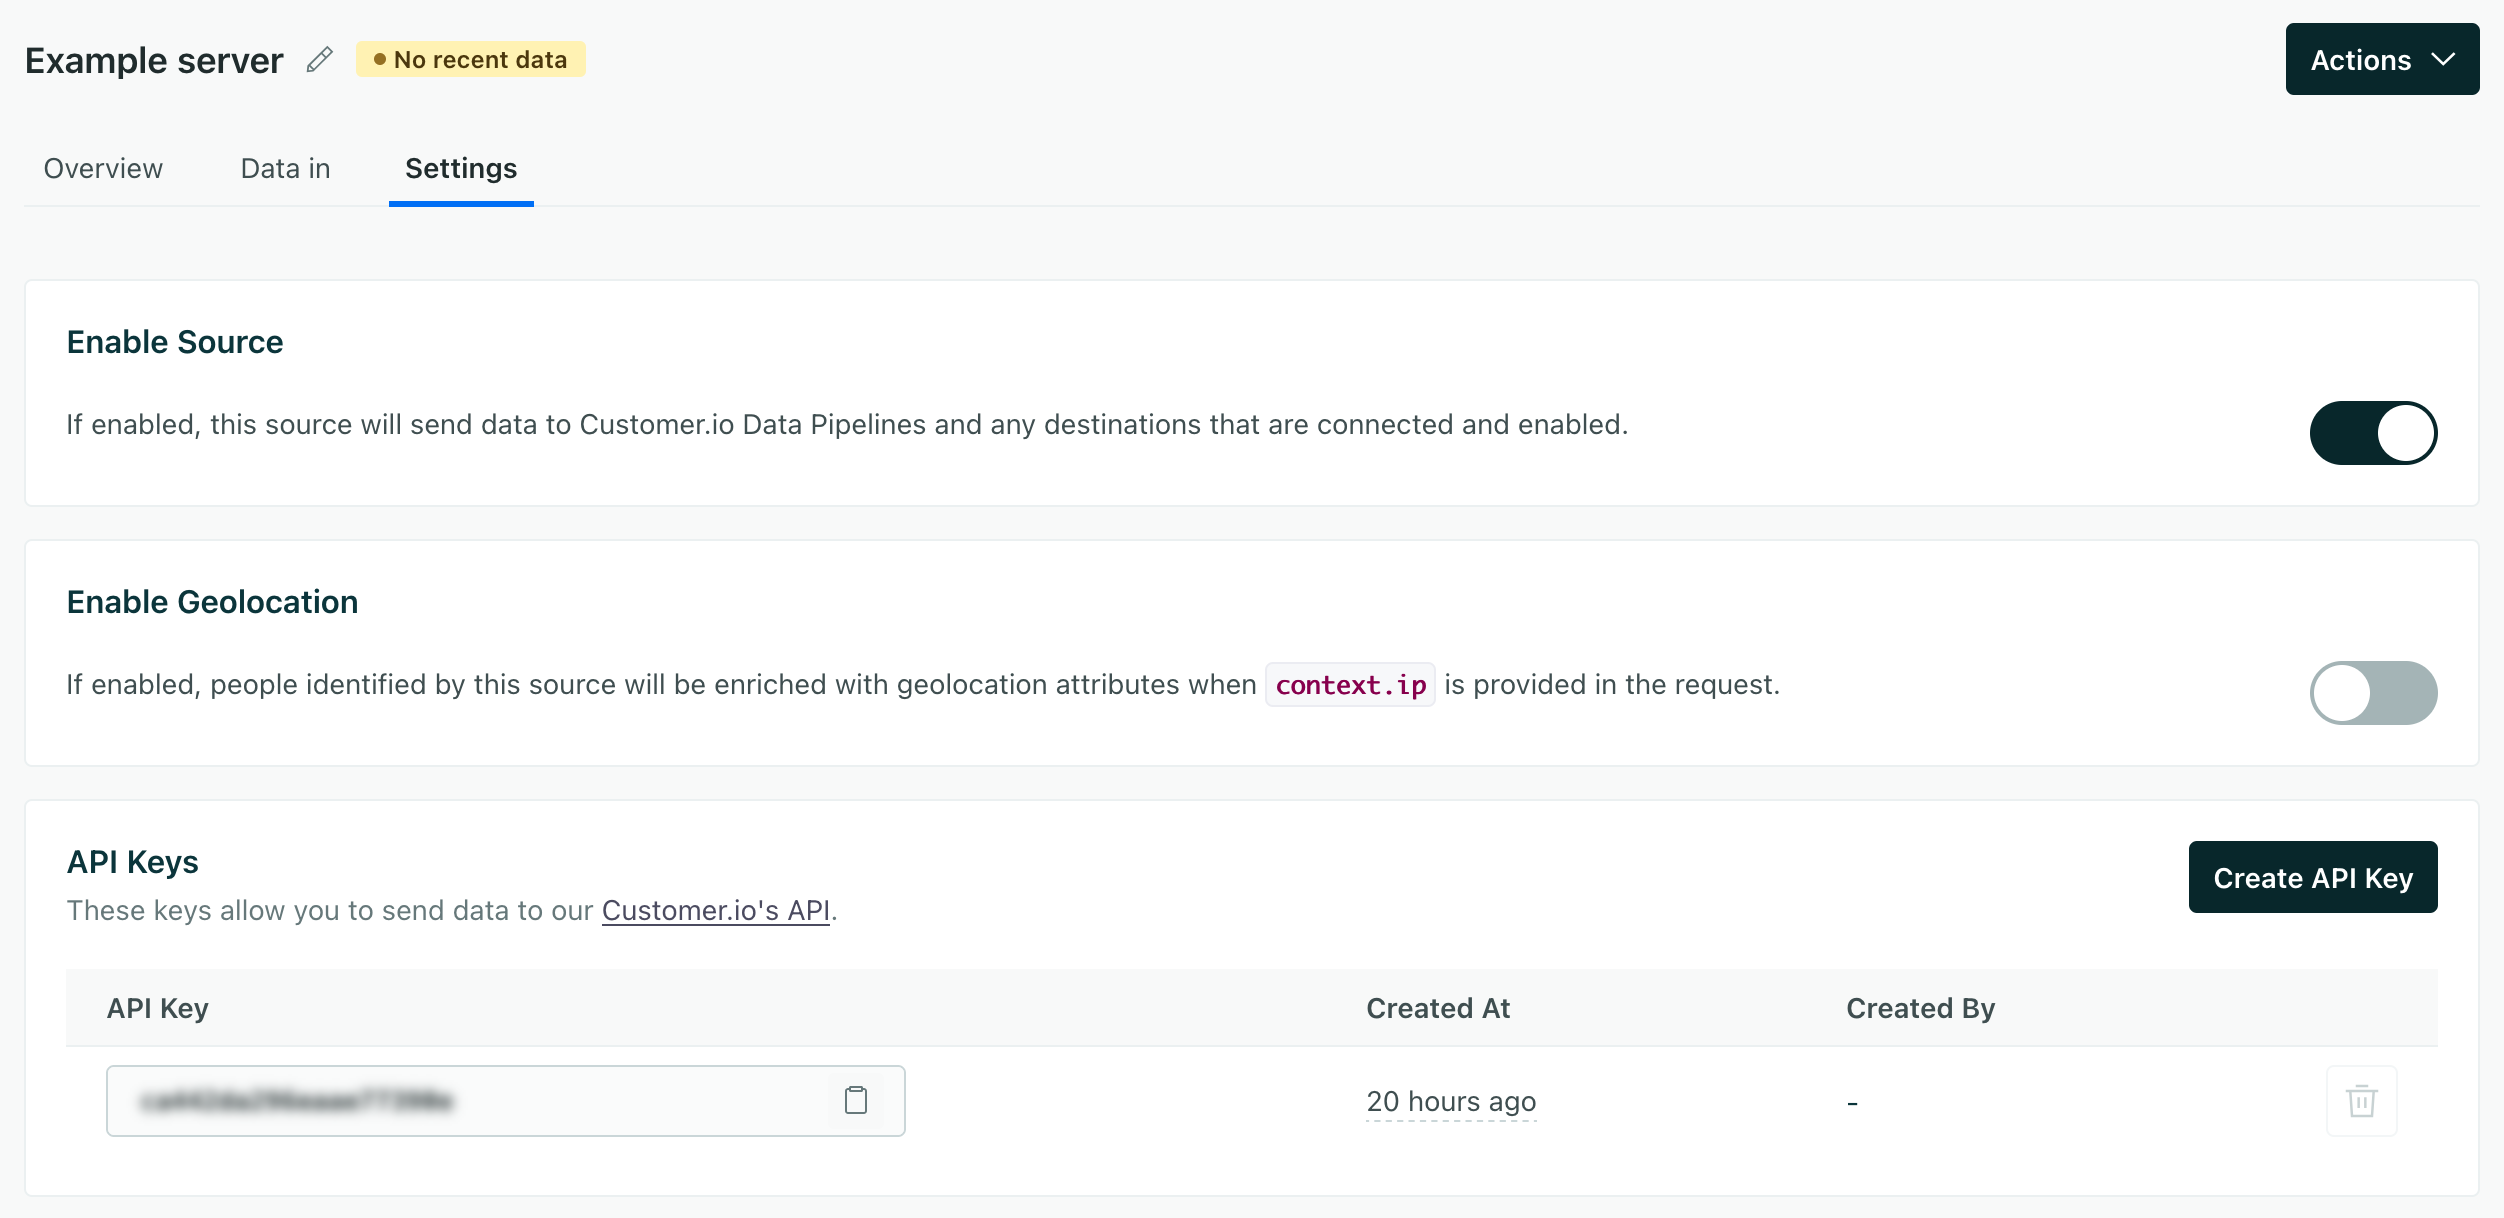Follow the Customer.io's API link
This screenshot has width=2504, height=1218.
(716, 910)
